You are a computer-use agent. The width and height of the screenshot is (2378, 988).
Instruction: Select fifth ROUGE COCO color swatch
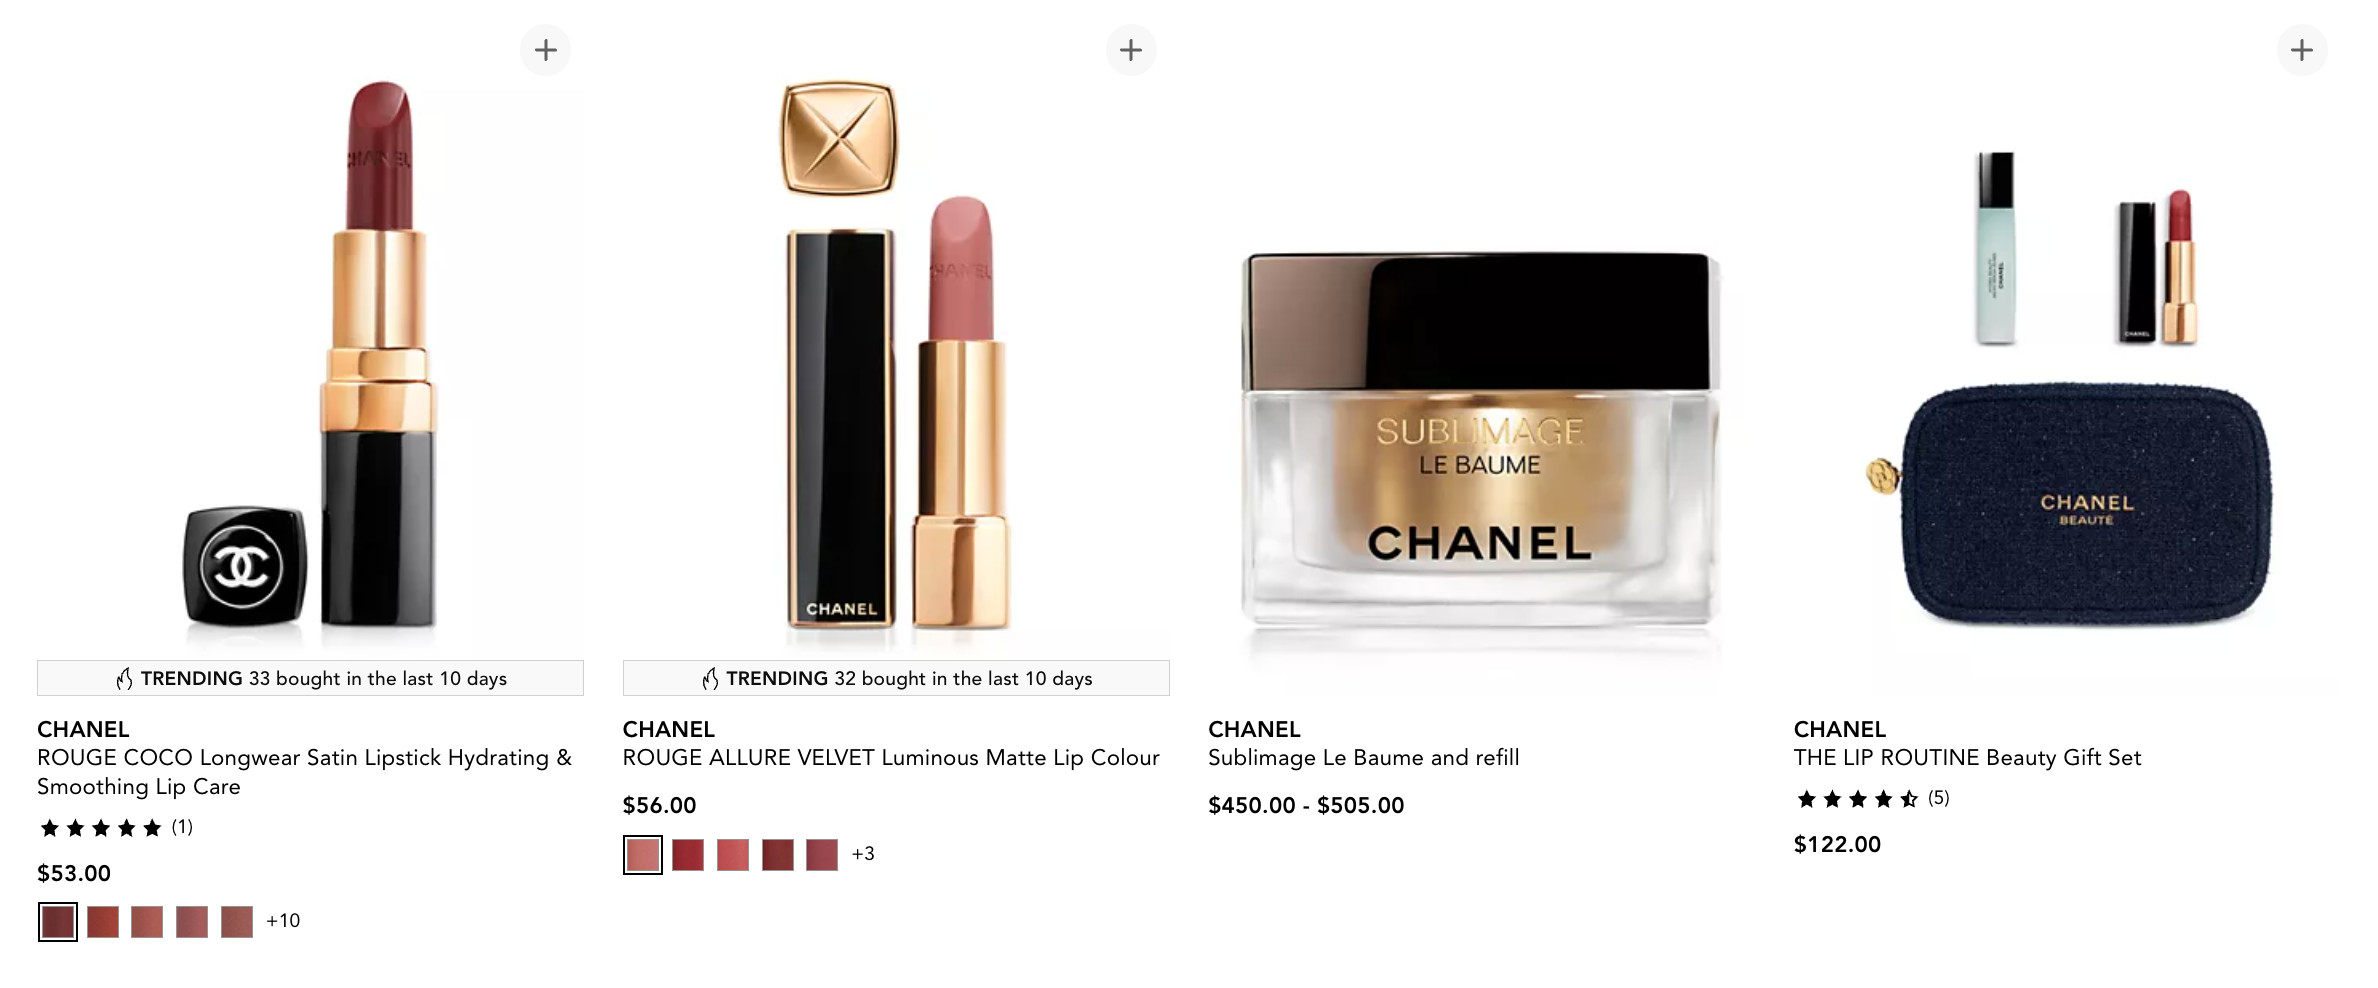[x=237, y=922]
